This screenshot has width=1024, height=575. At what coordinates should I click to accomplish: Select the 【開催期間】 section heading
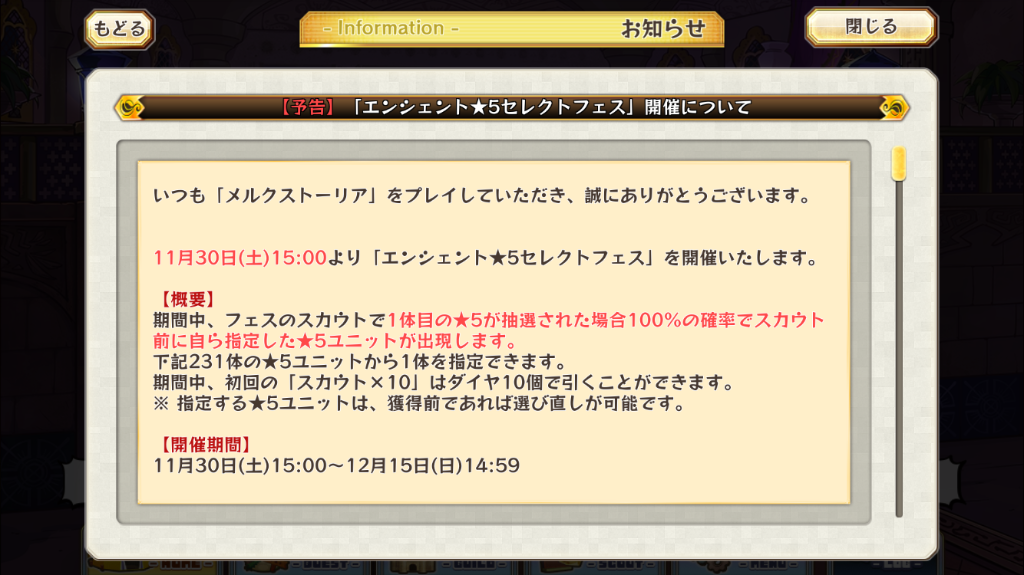coord(205,445)
